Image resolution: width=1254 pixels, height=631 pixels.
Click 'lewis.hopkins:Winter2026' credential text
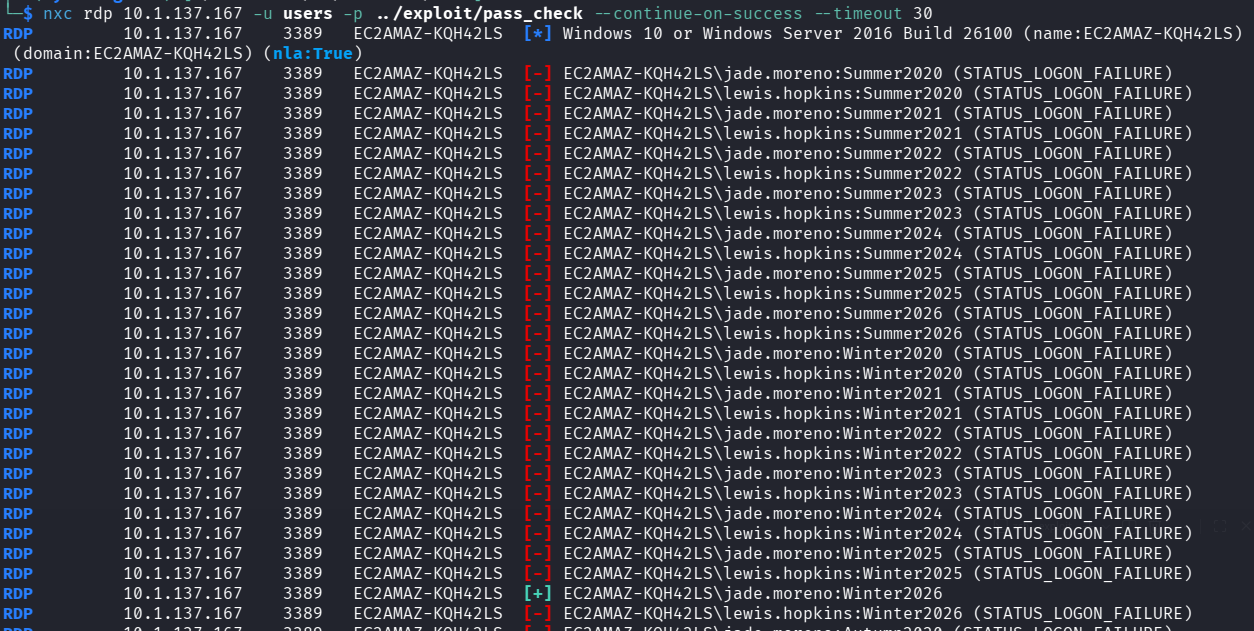click(x=843, y=614)
